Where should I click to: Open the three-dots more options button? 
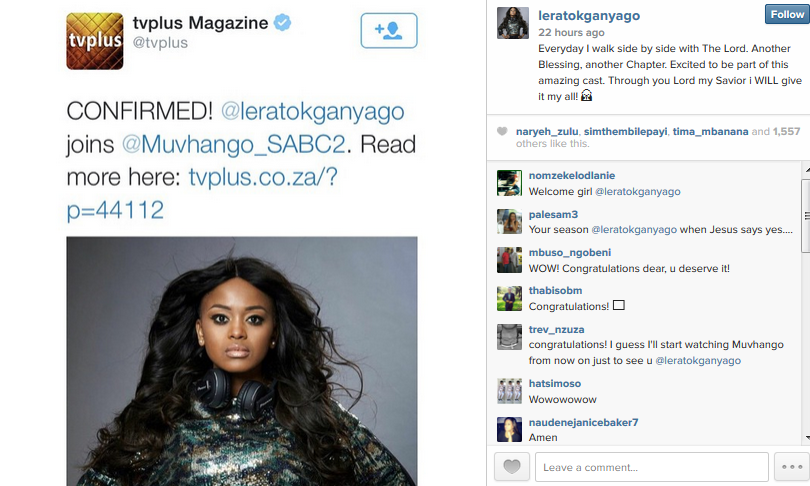pos(792,467)
